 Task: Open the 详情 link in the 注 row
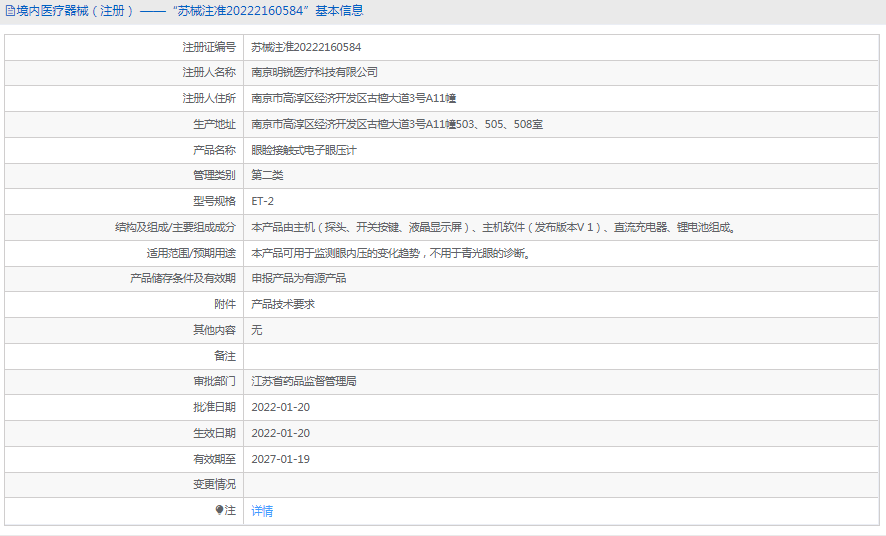(x=262, y=511)
